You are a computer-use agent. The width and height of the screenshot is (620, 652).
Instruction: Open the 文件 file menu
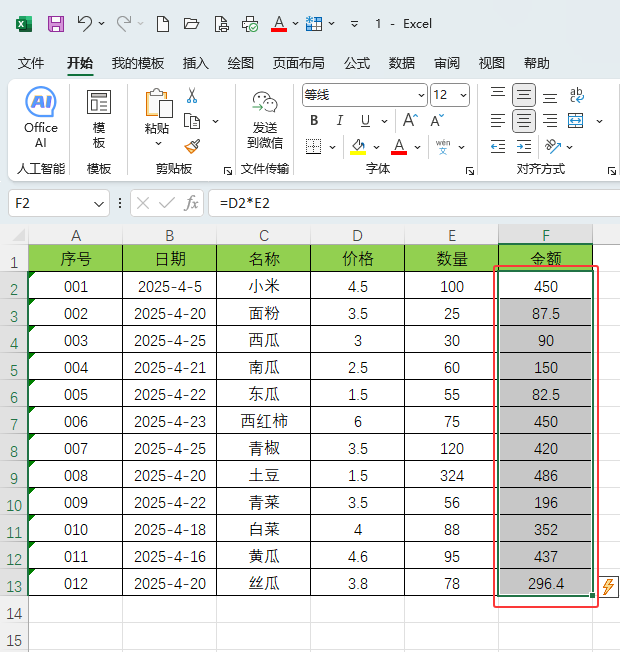(31, 63)
